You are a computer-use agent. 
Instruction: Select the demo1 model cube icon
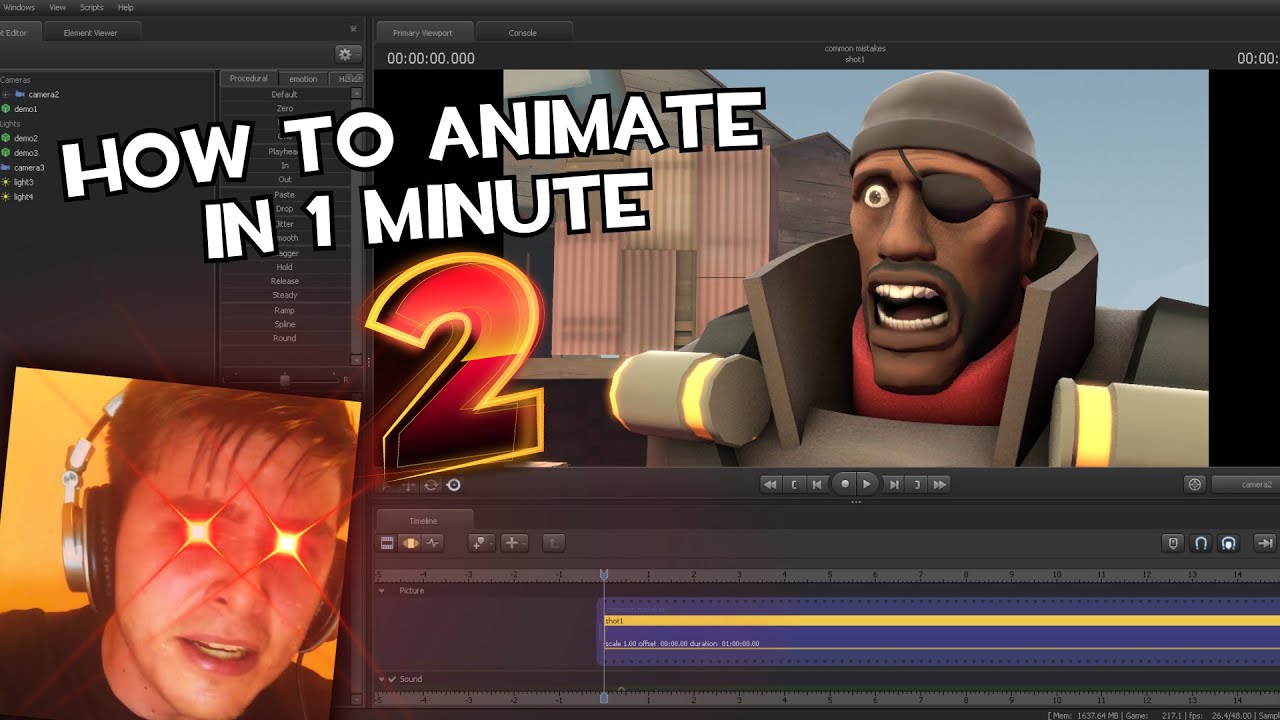point(6,108)
